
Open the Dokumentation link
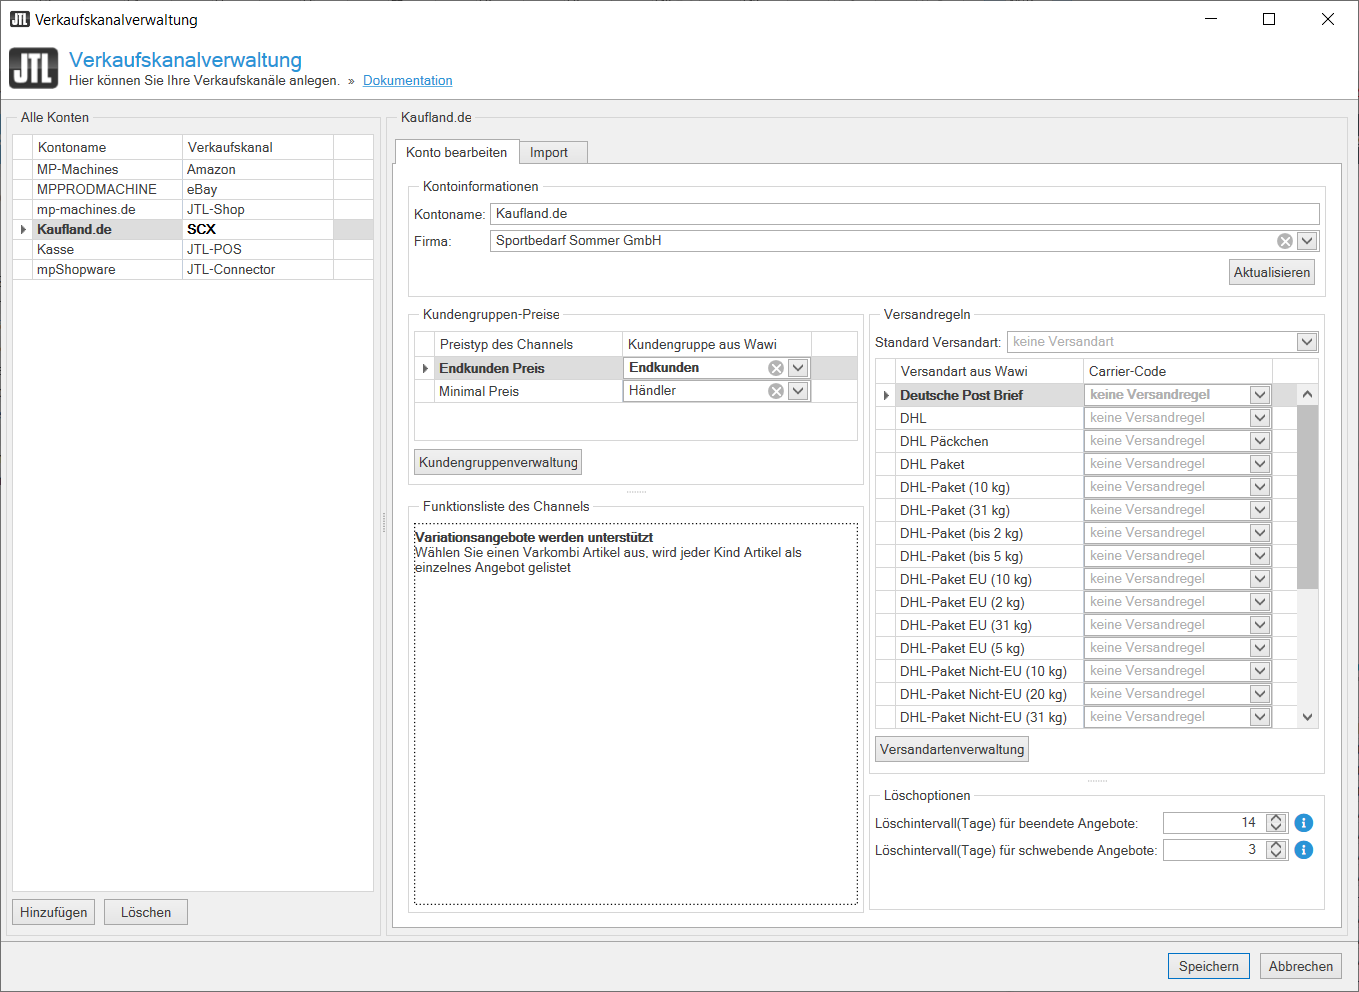[408, 81]
